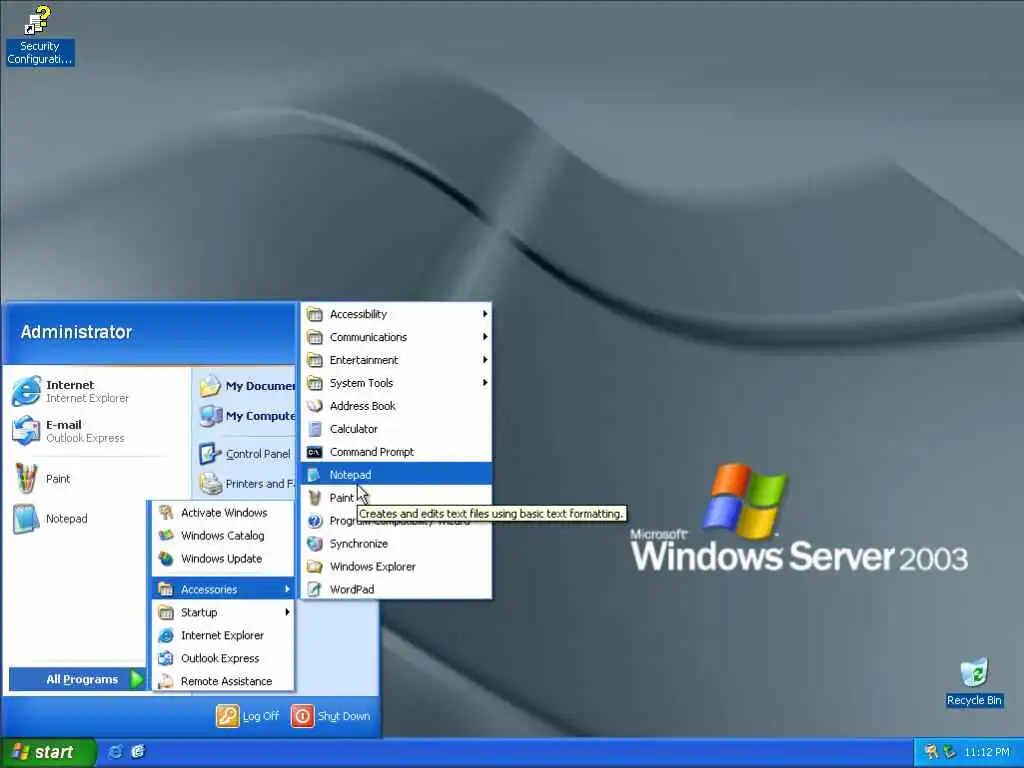
Task: Expand the Startup submenu arrow
Action: pyautogui.click(x=287, y=612)
